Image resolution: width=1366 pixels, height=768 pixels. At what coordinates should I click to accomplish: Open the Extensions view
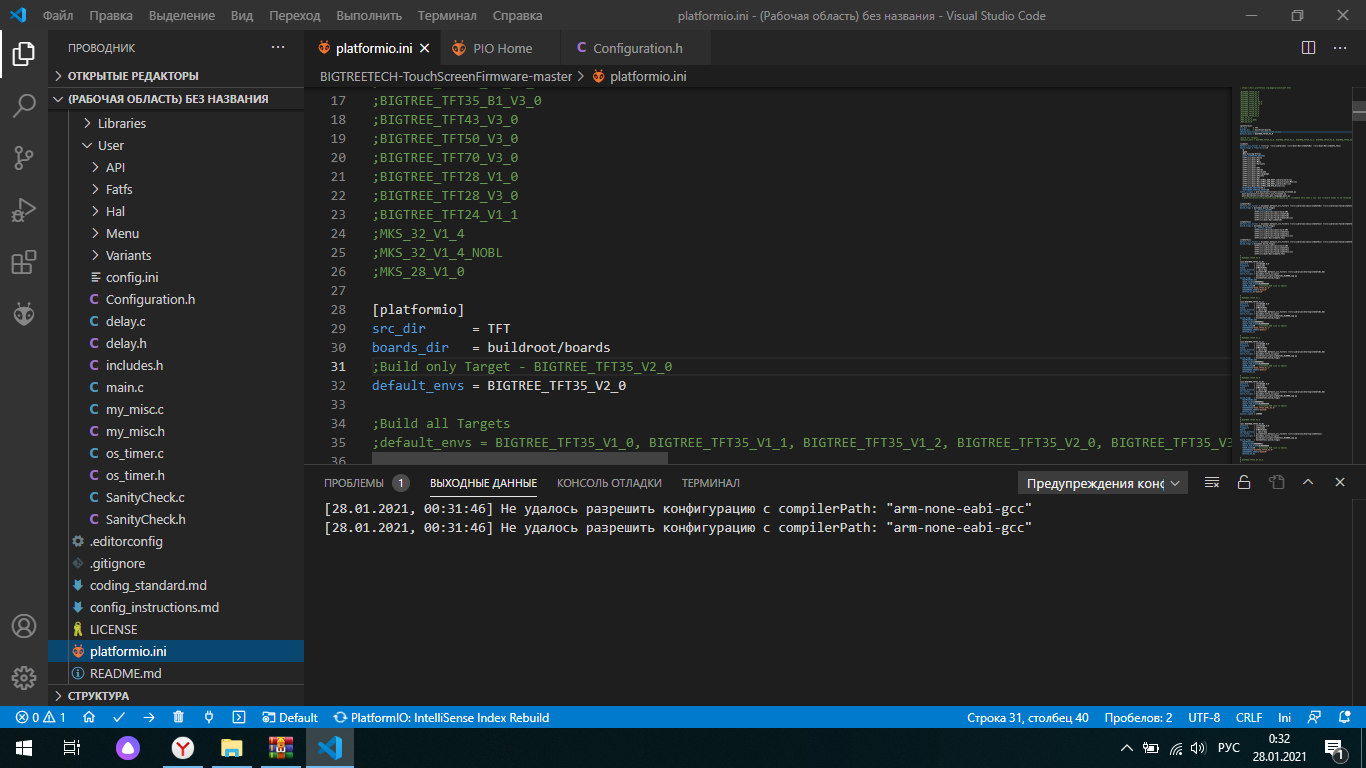24,262
